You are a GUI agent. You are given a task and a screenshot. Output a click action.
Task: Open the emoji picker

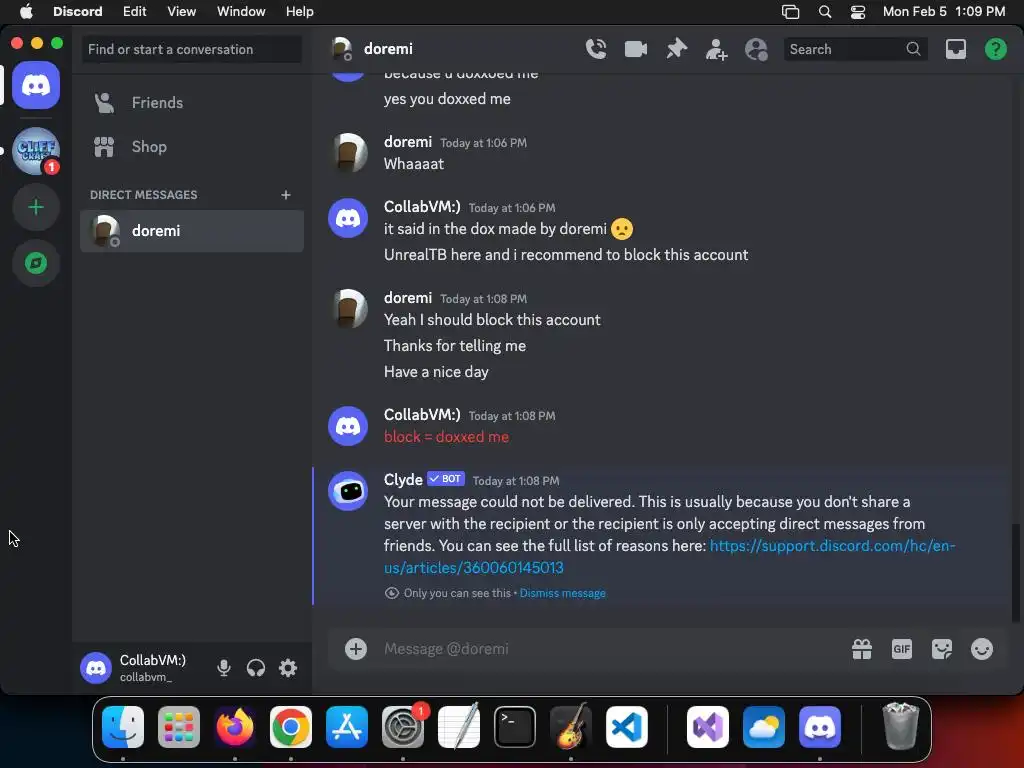982,648
